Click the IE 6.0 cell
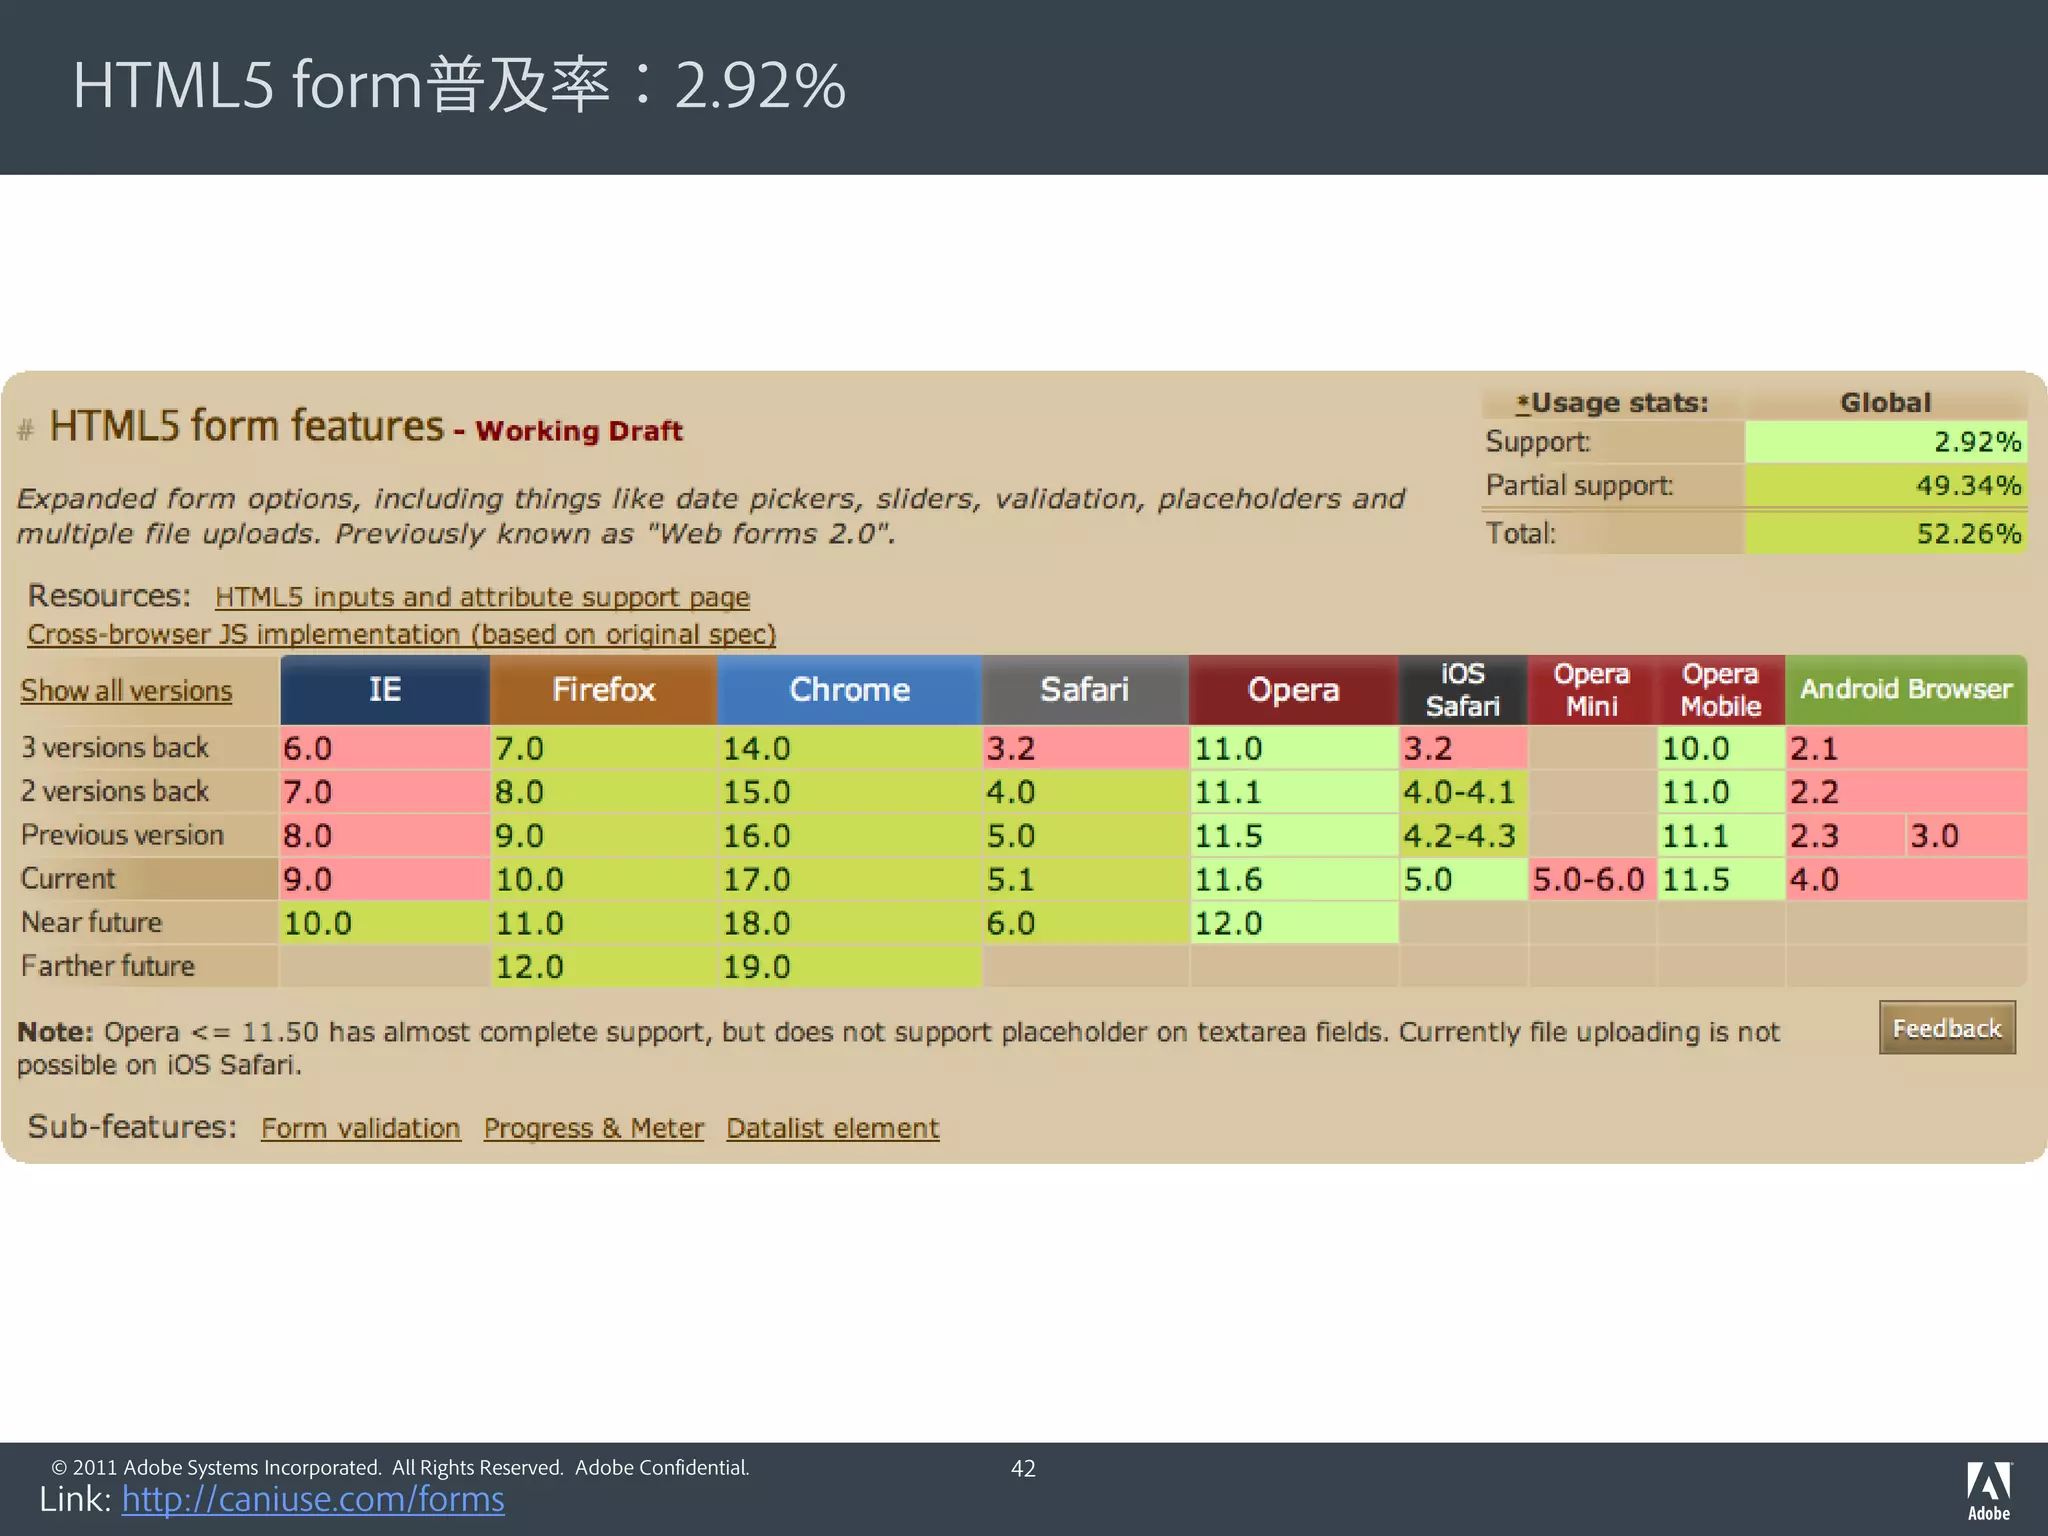 pyautogui.click(x=385, y=748)
